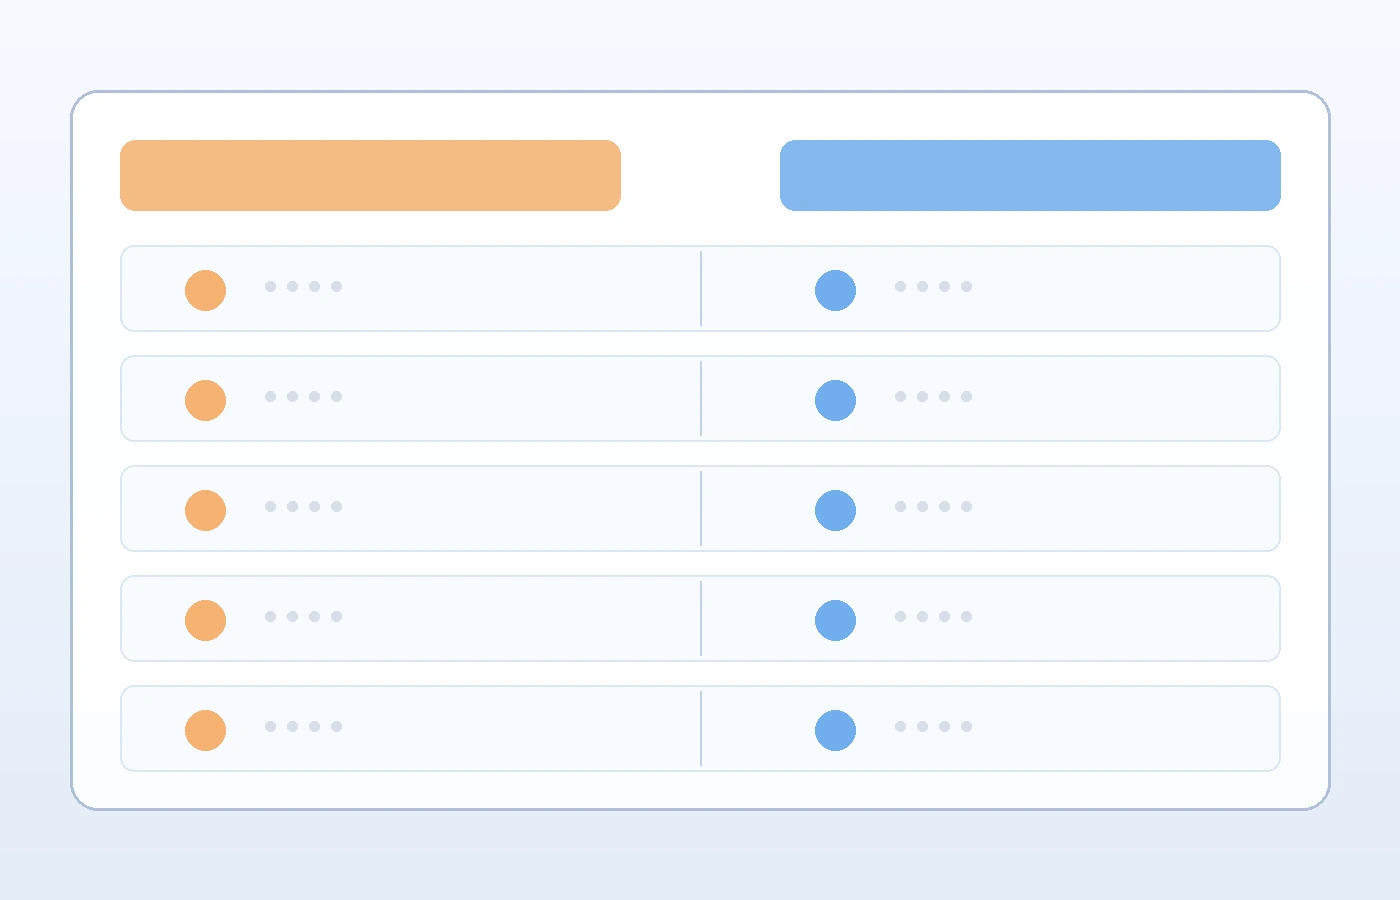Choose the orange circle in the third row
The image size is (1400, 900).
(x=205, y=510)
